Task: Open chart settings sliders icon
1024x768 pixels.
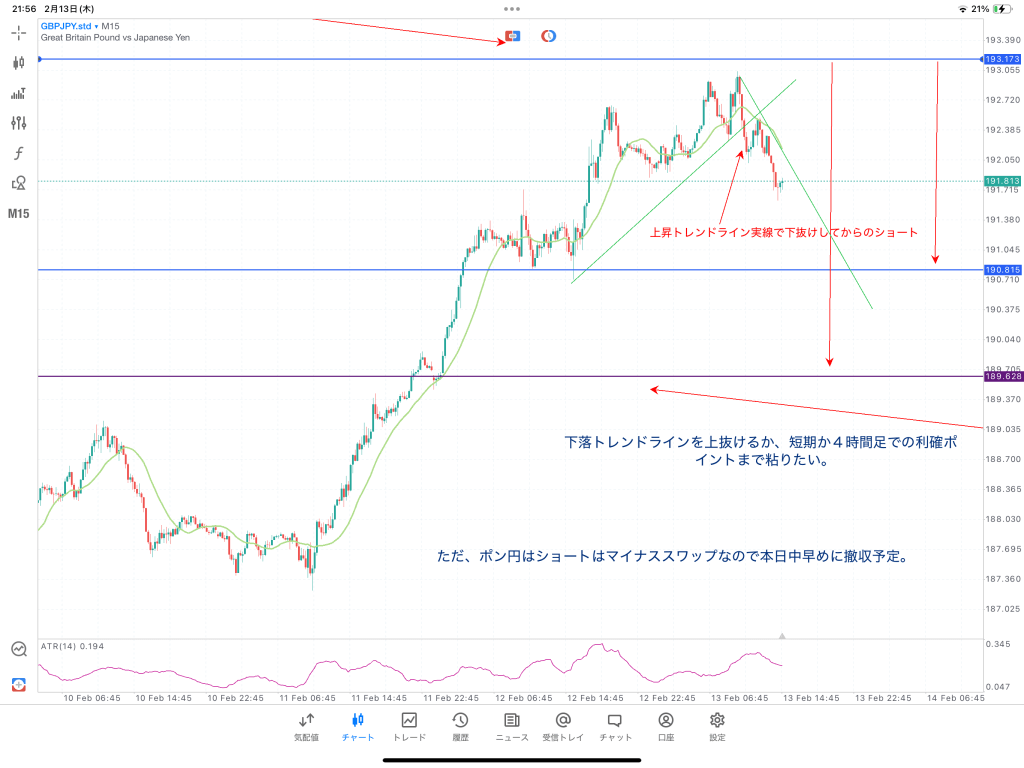Action: coord(18,123)
